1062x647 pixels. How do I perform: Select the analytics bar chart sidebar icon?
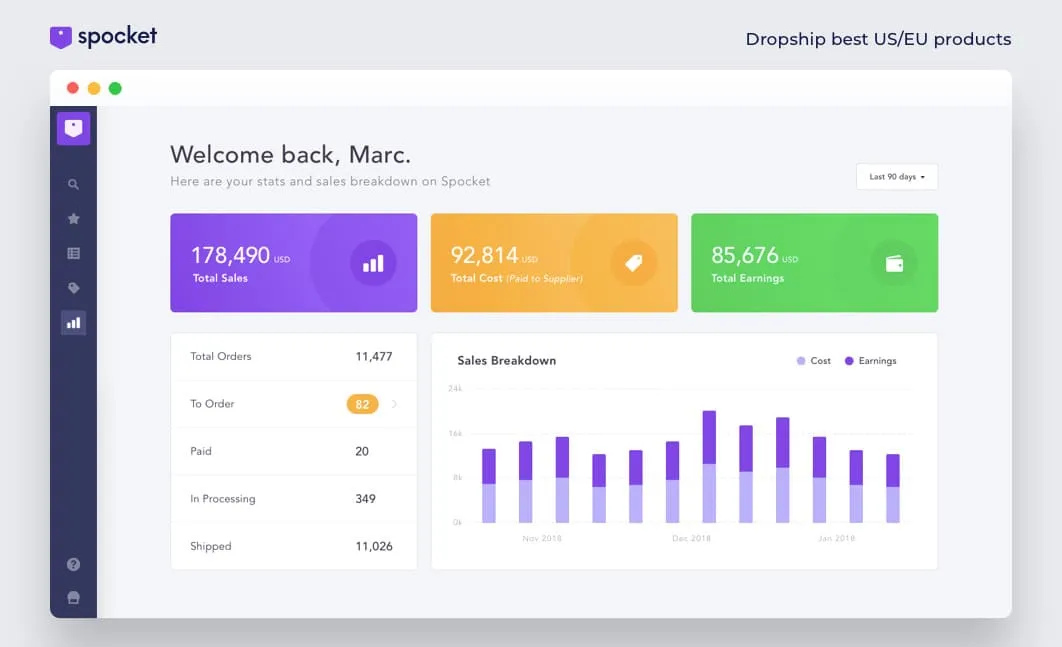(73, 322)
